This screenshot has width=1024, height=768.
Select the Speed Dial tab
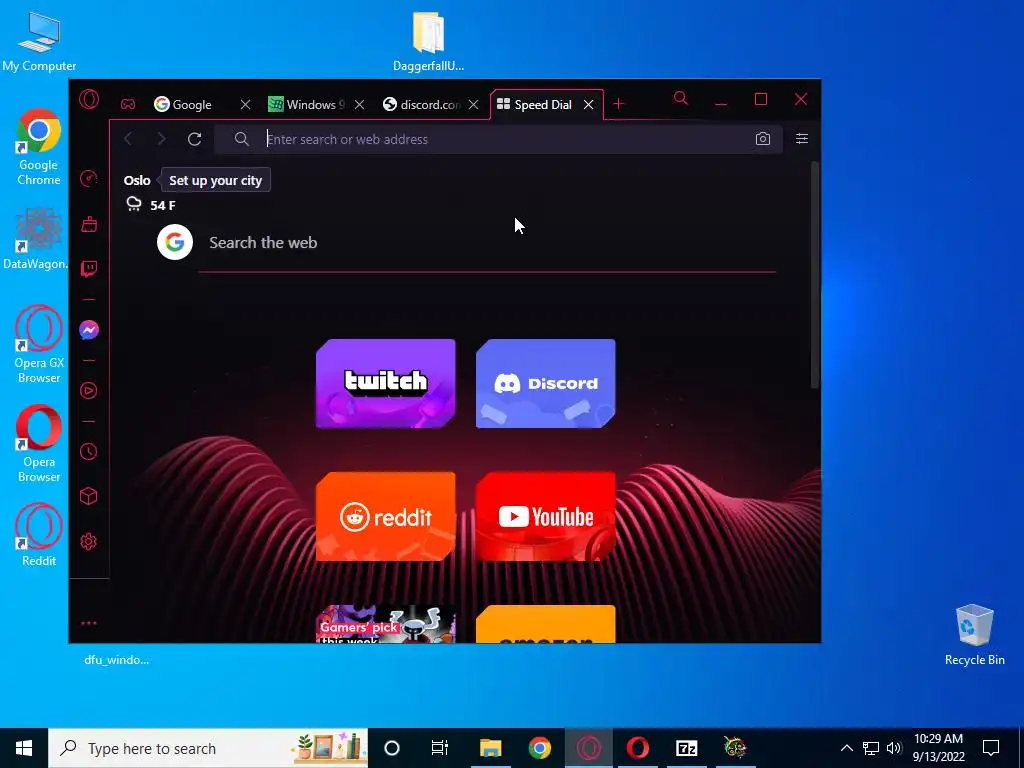(536, 104)
